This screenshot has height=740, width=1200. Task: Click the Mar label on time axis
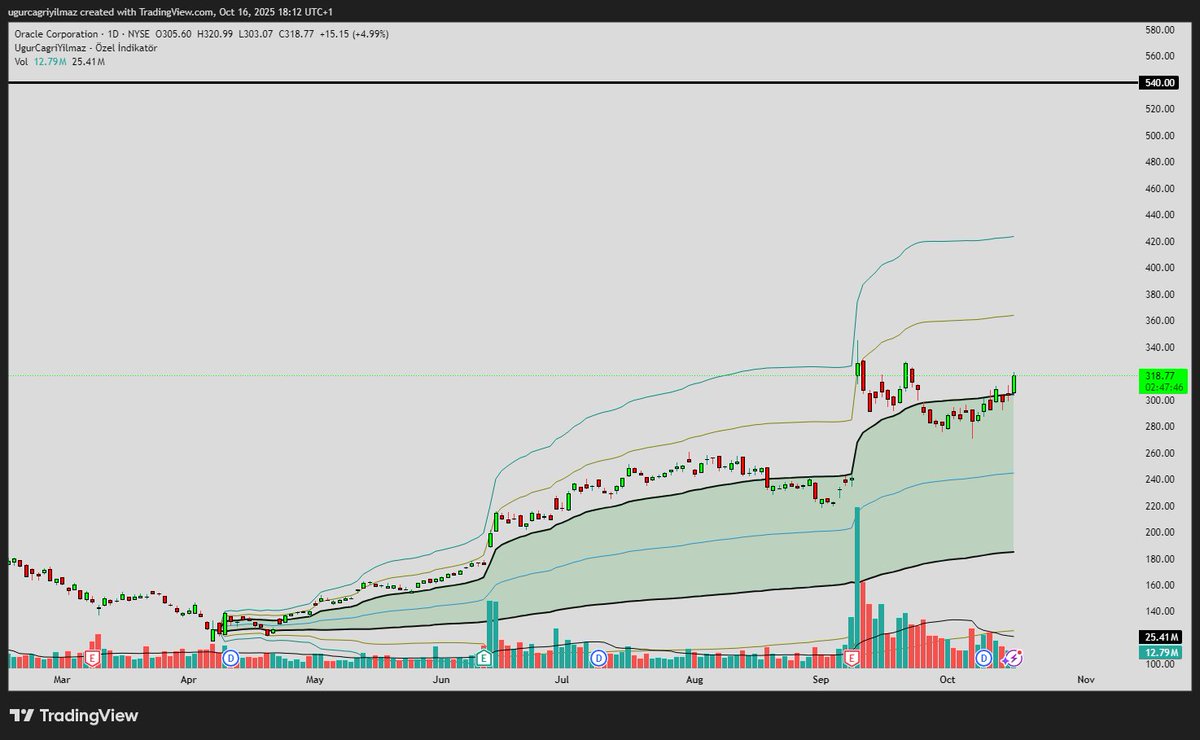[x=62, y=680]
